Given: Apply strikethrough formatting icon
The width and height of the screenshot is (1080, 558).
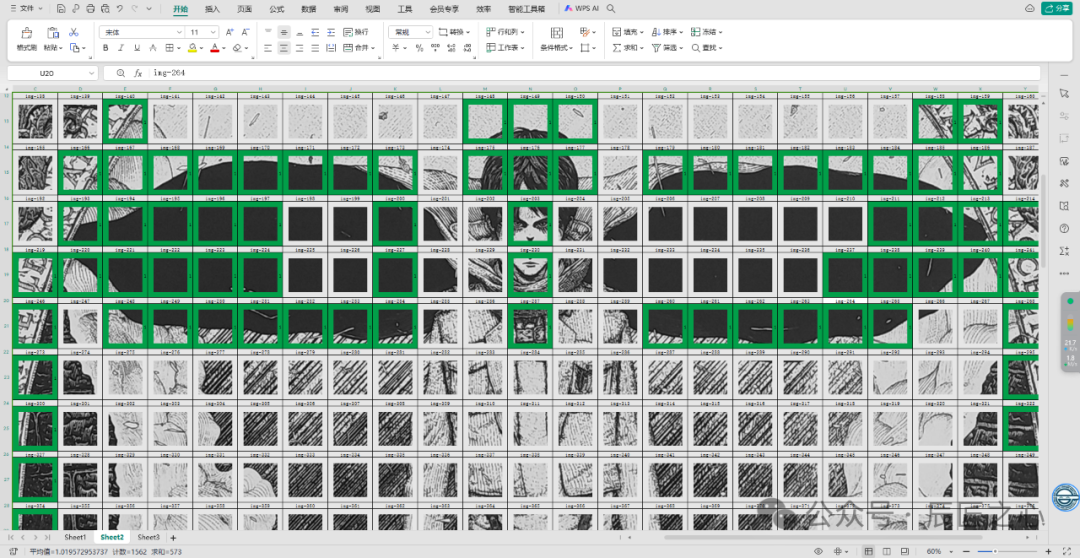Looking at the screenshot, I should click(153, 48).
